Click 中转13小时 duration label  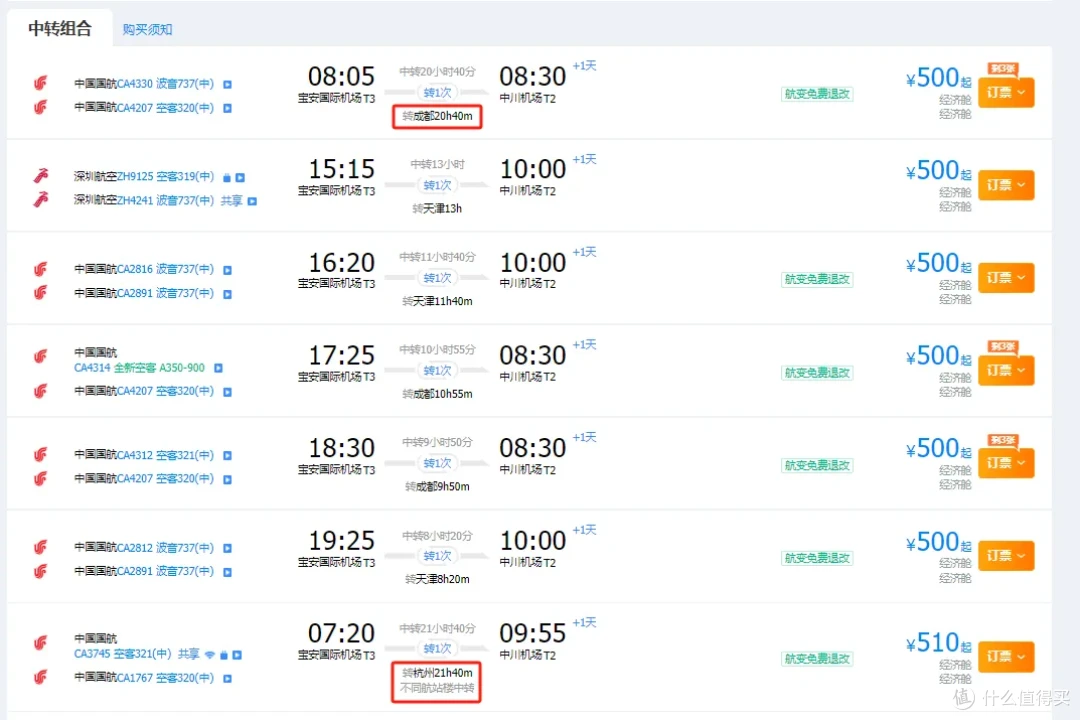437,164
